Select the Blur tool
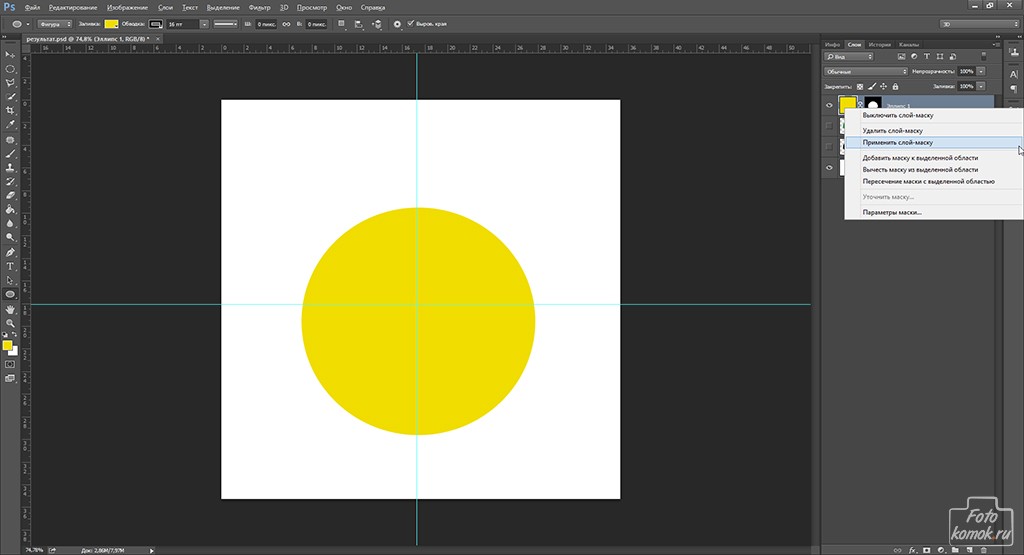The height and width of the screenshot is (555, 1024). (x=10, y=223)
